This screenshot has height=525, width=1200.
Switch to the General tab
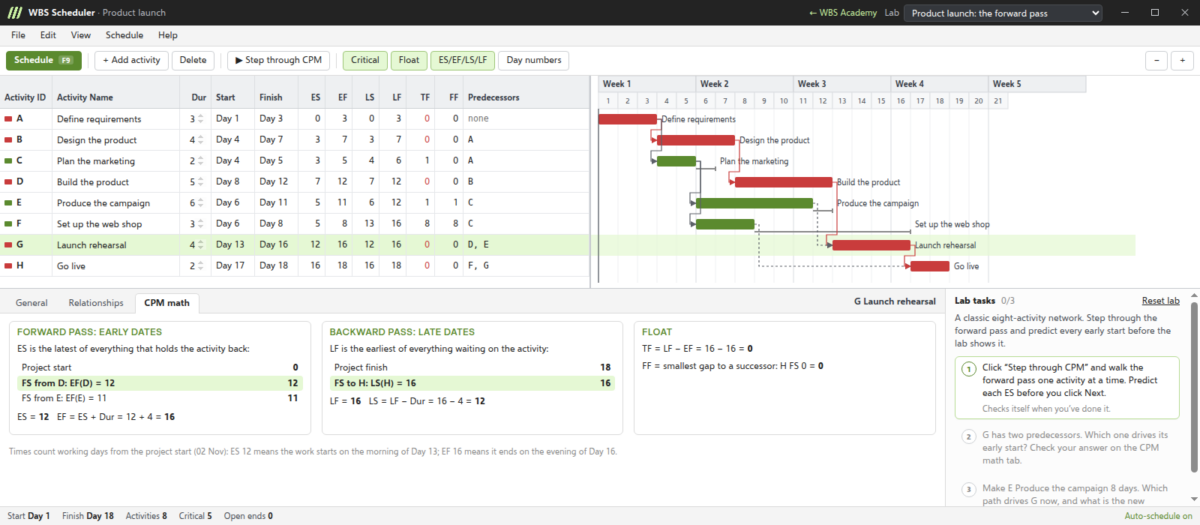click(x=32, y=302)
